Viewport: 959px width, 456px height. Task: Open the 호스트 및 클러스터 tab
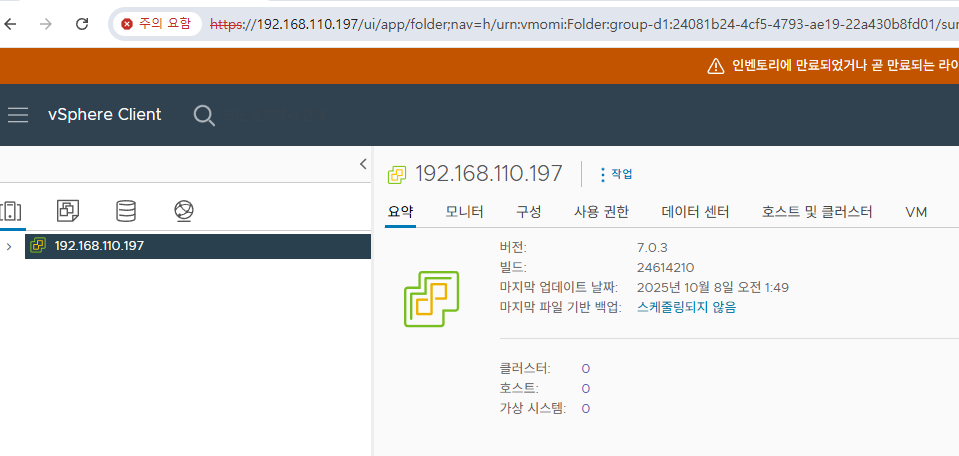[817, 212]
